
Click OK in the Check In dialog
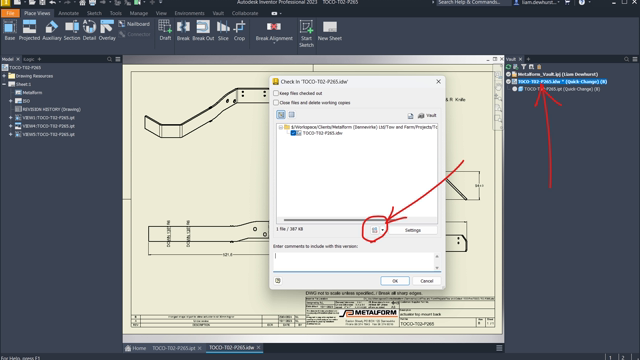395,281
